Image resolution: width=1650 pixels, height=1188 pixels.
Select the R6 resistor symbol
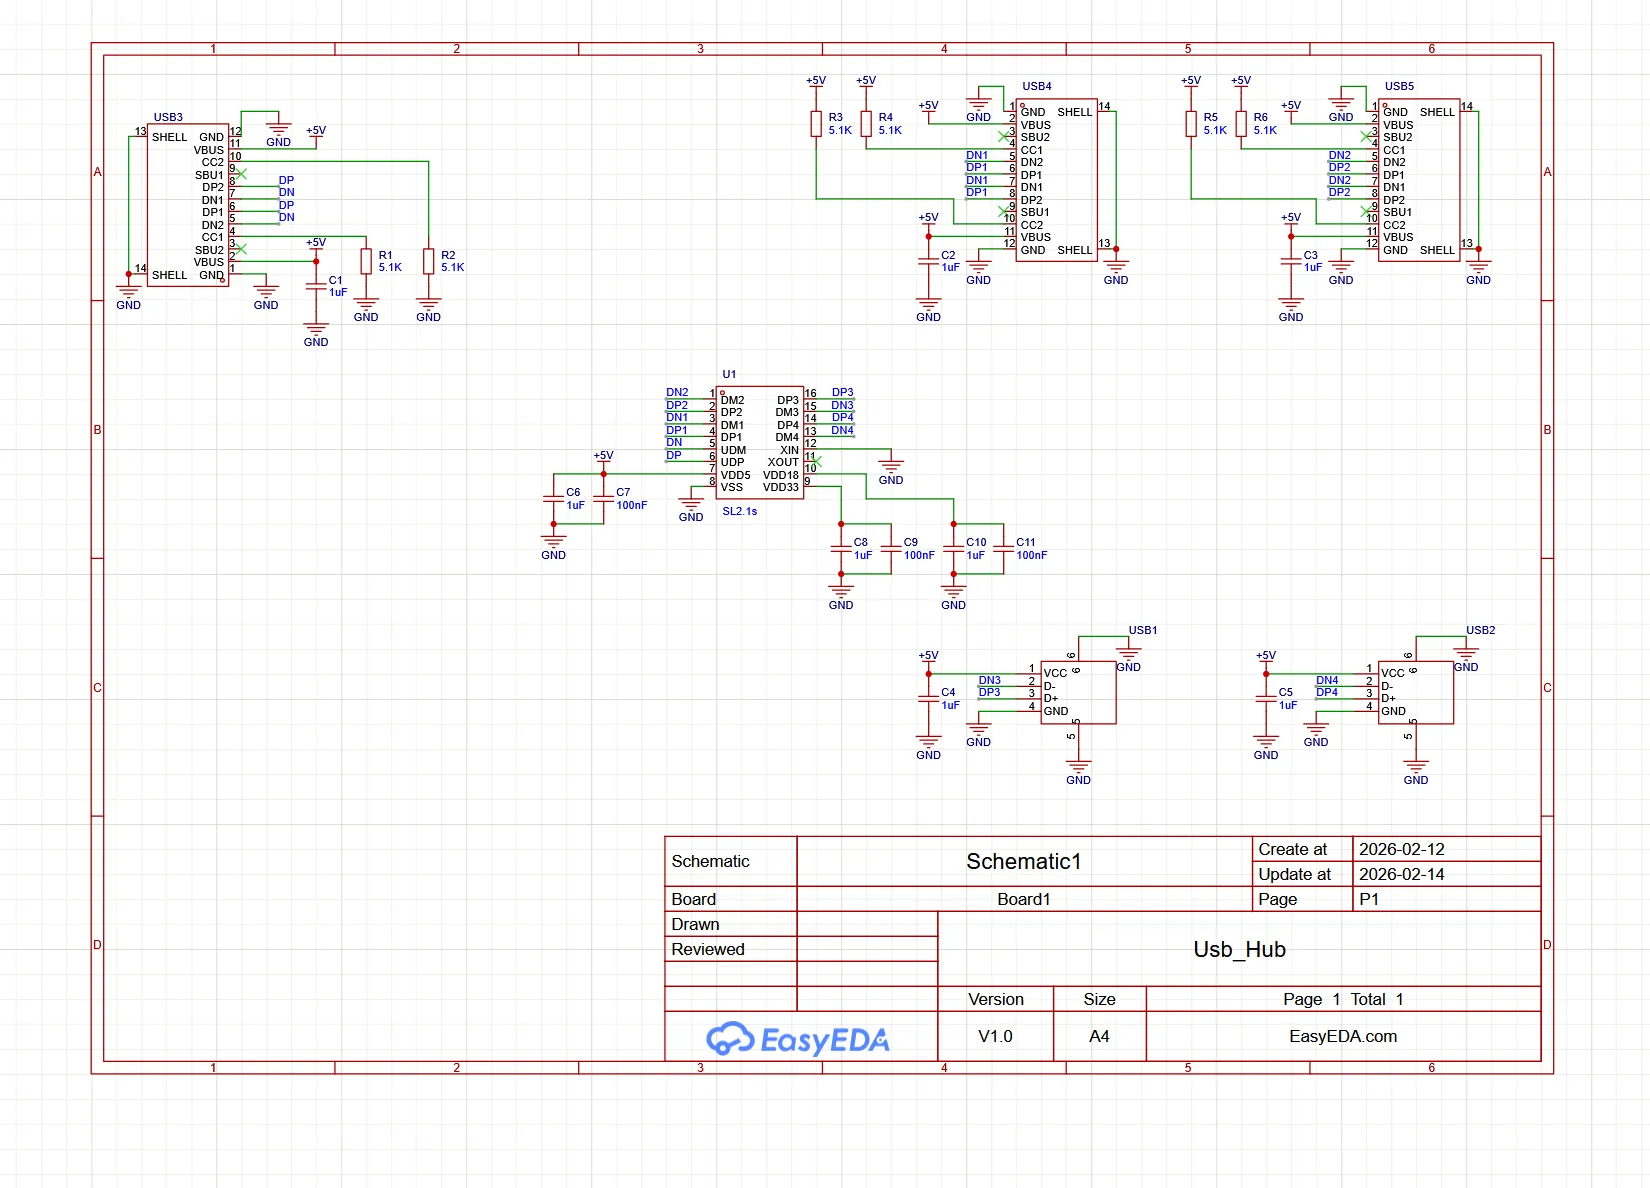pyautogui.click(x=1241, y=124)
